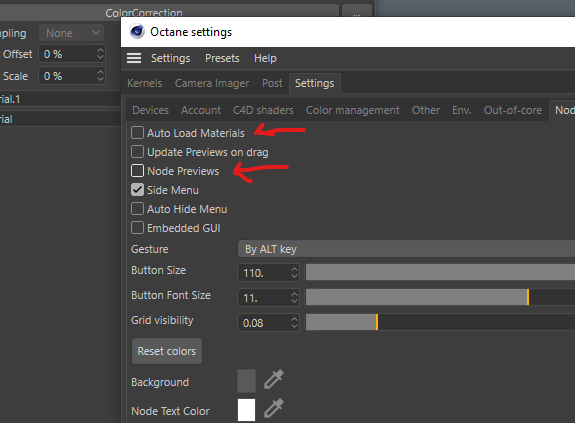The height and width of the screenshot is (423, 575).
Task: Click the Scale stepper arrows
Action: pos(100,76)
